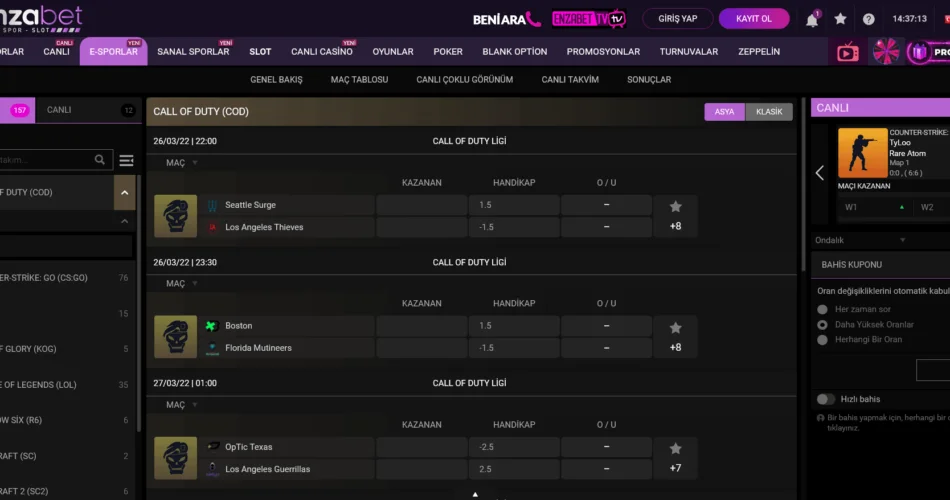Open CANLI ÇOKLU GÖRÜNÜM sub-menu link

[x=465, y=79]
